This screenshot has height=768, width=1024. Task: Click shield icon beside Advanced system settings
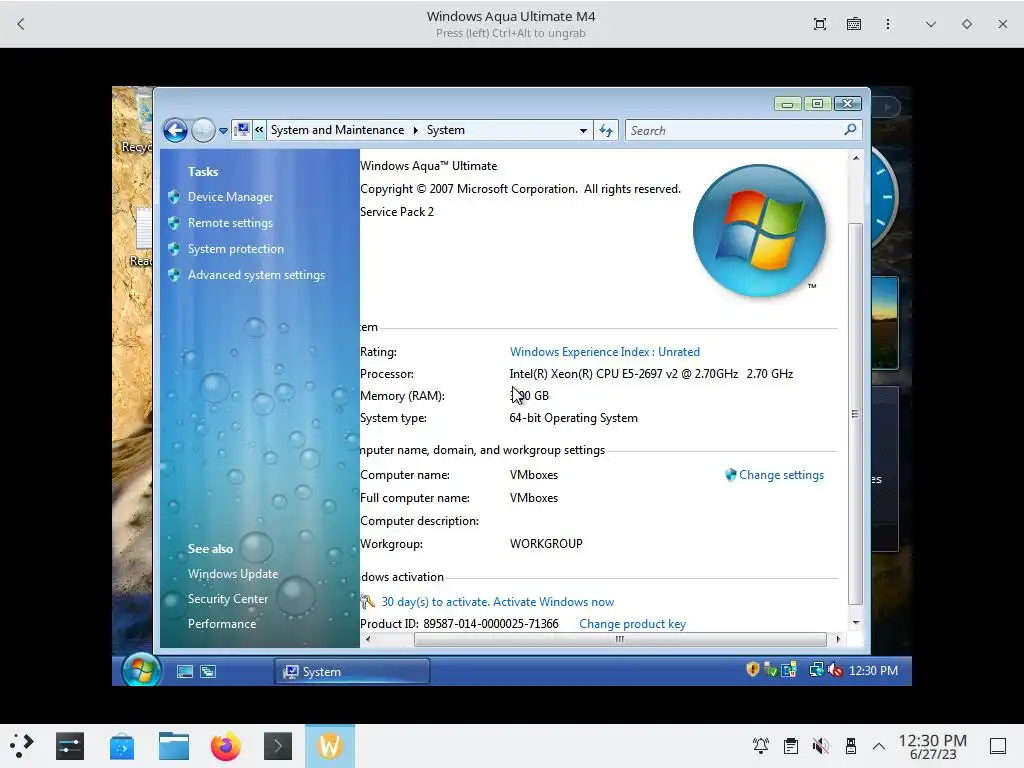click(174, 275)
